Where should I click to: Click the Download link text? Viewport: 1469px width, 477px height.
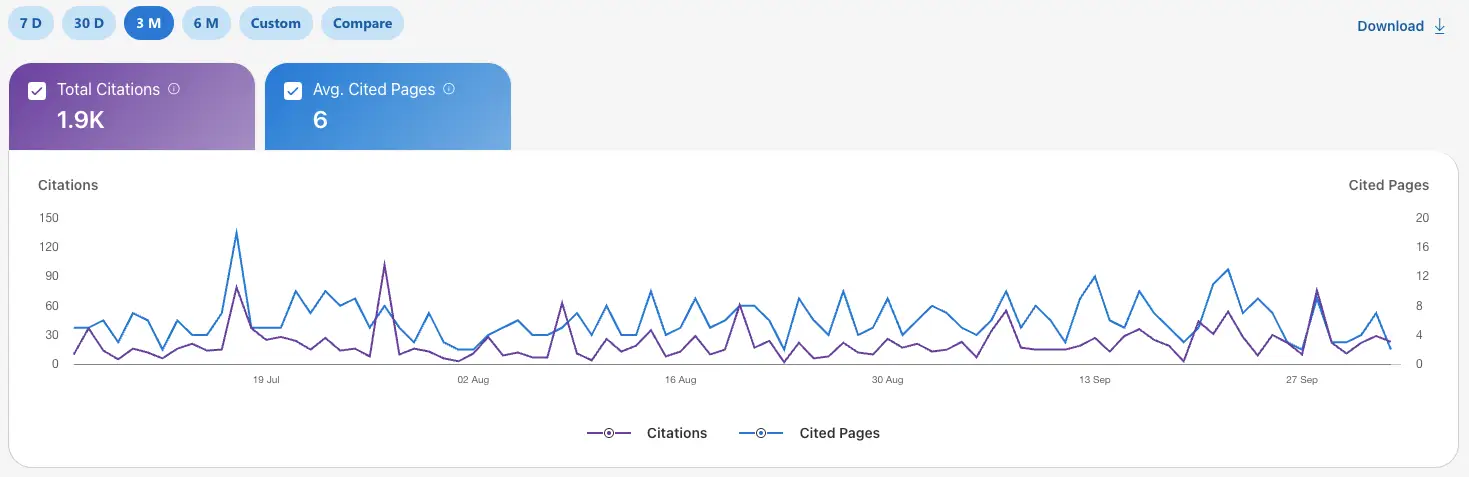coord(1390,26)
